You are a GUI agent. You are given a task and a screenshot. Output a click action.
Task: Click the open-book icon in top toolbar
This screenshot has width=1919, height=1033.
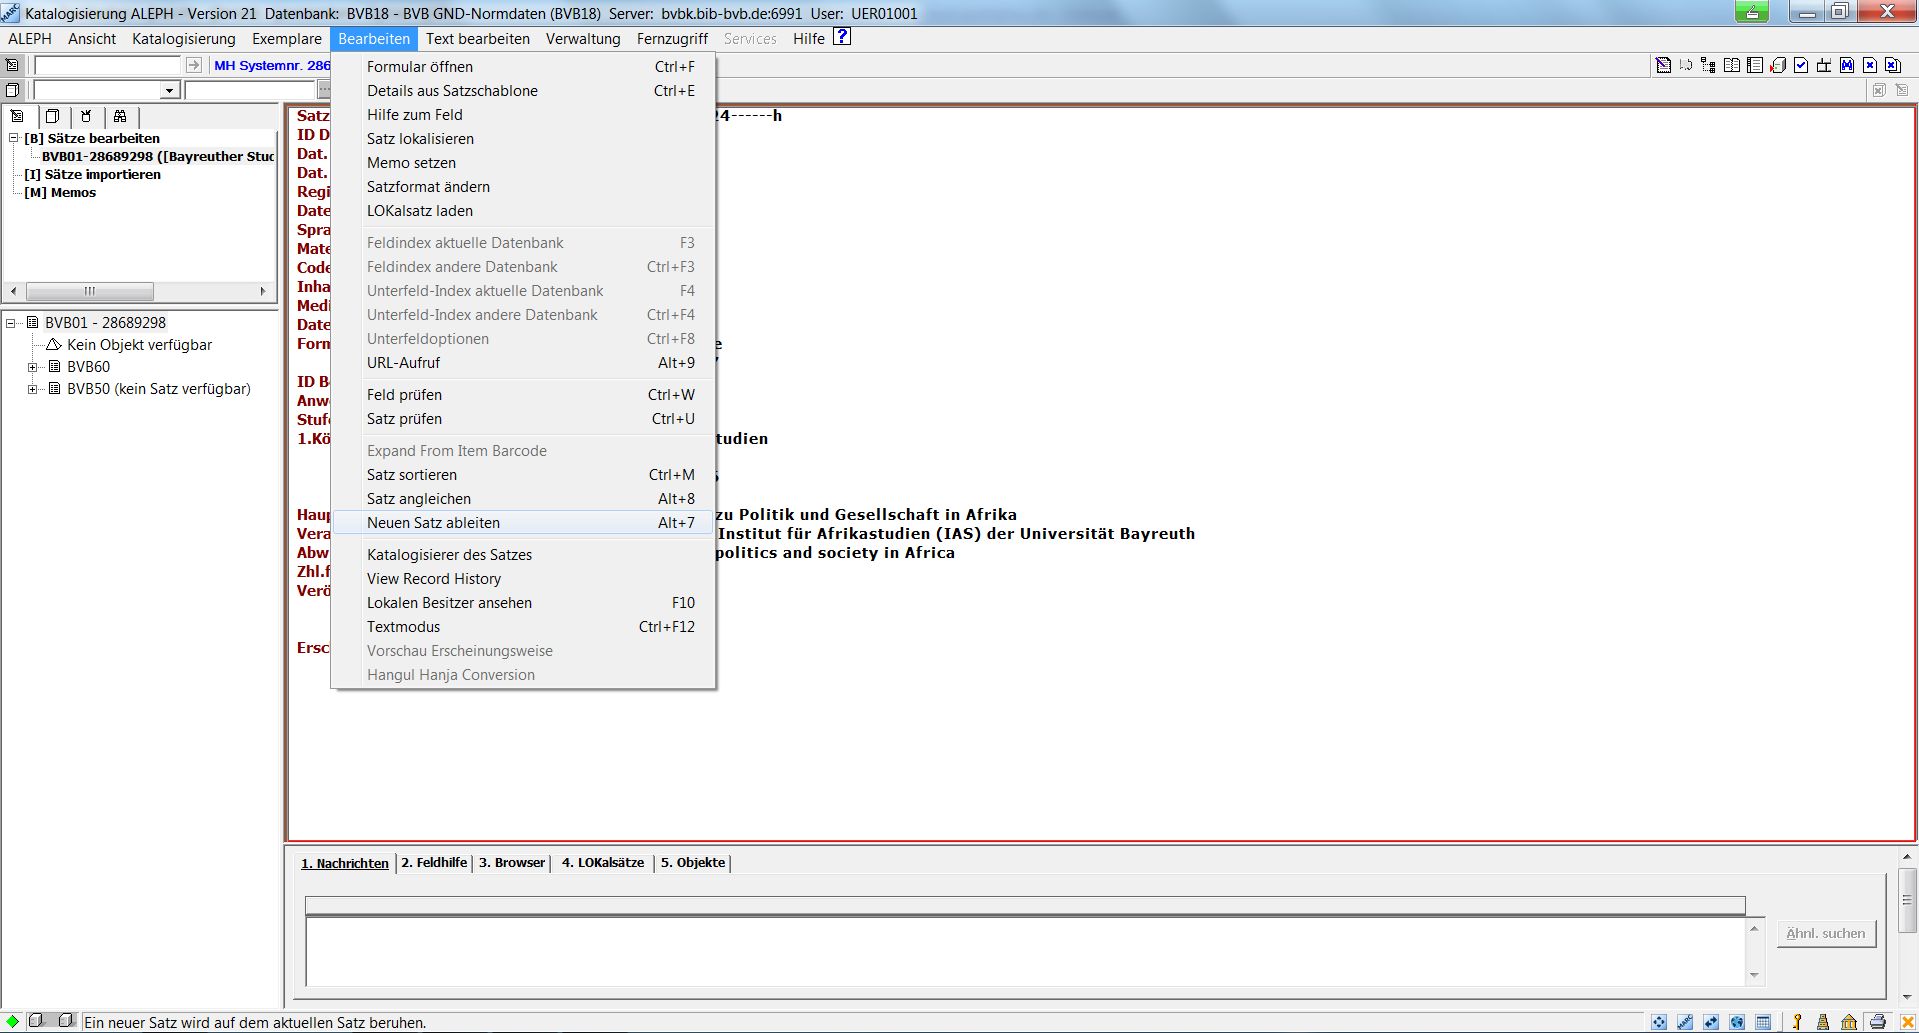click(1732, 65)
